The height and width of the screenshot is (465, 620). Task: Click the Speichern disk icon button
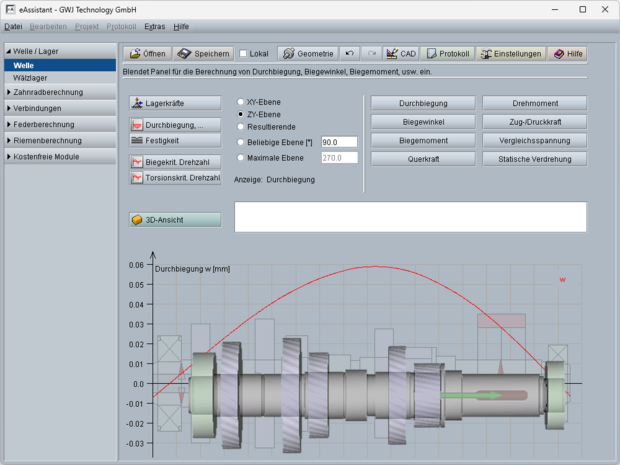203,54
